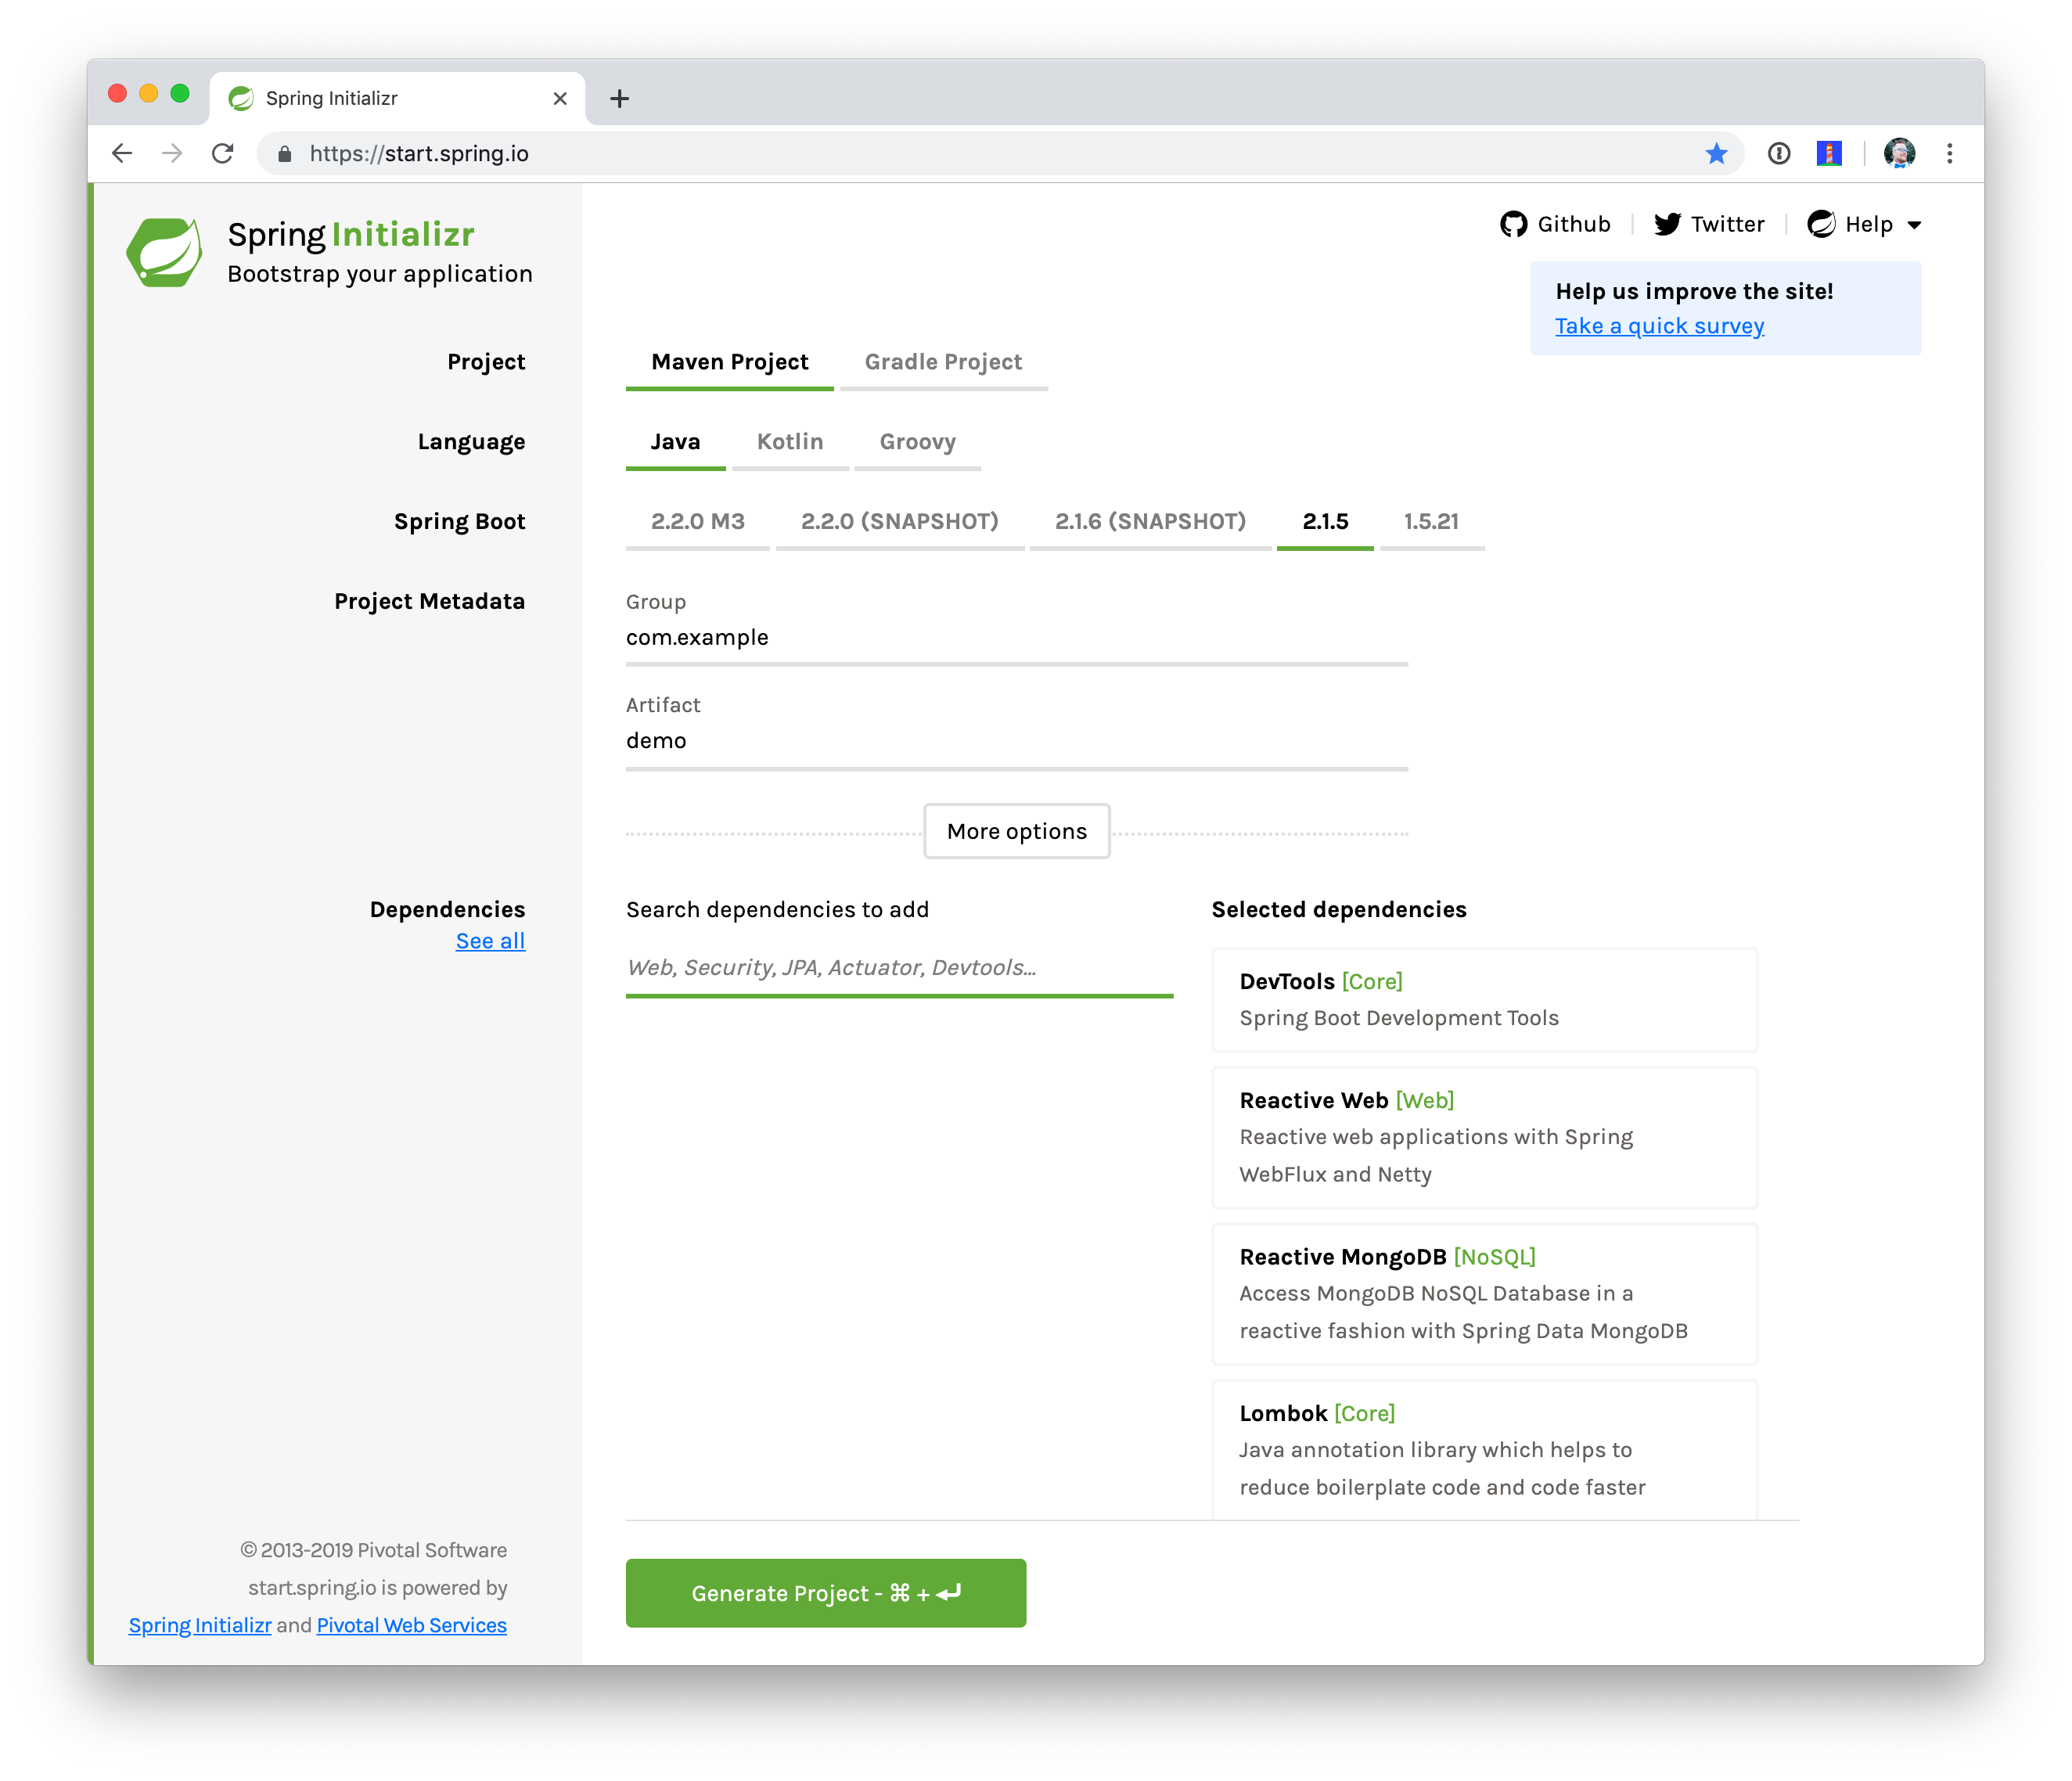This screenshot has width=2072, height=1781.
Task: Select Java language option
Action: point(673,442)
